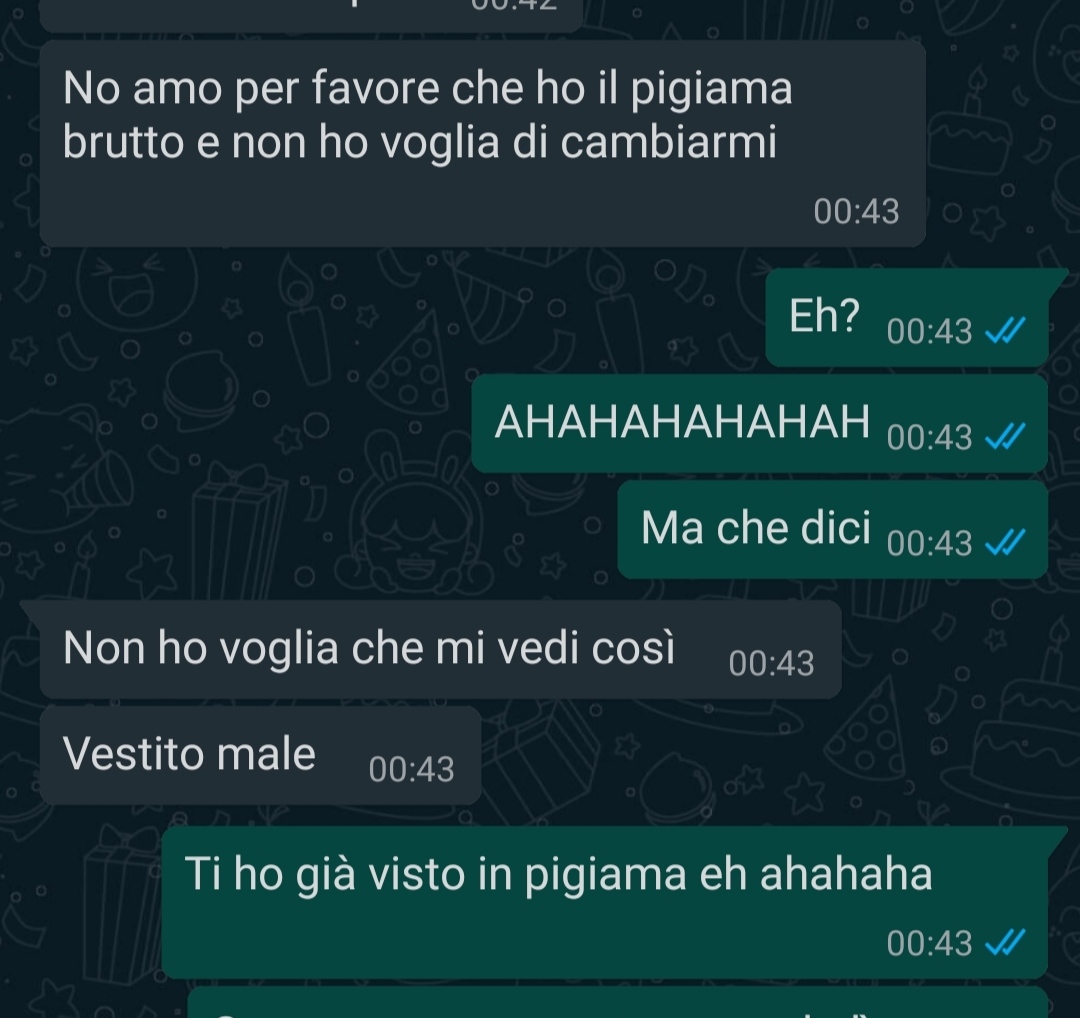The height and width of the screenshot is (1018, 1080).
Task: Tap the timestamp on "Non ho voglia" message
Action: click(771, 663)
